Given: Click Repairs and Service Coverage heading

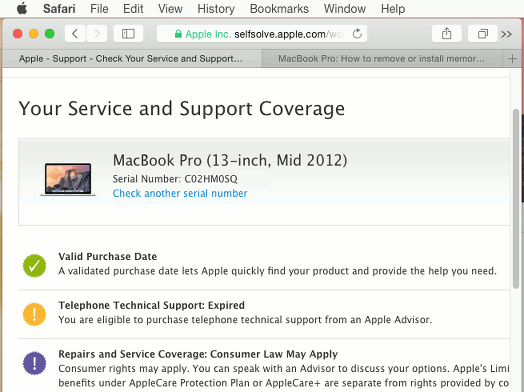Looking at the screenshot, I should (198, 354).
